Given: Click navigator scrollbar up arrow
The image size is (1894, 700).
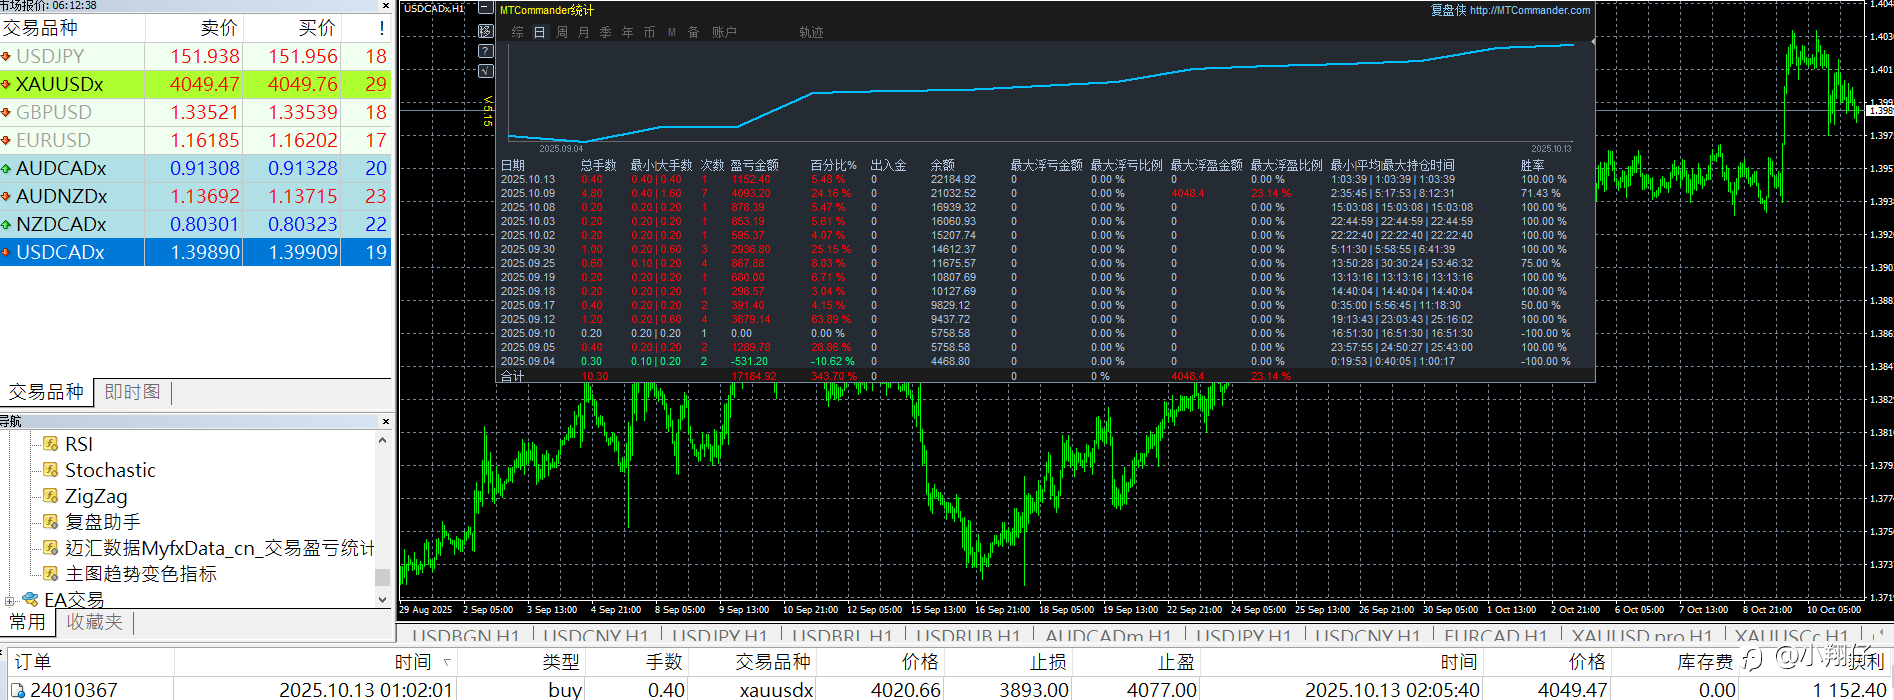Looking at the screenshot, I should pyautogui.click(x=382, y=440).
